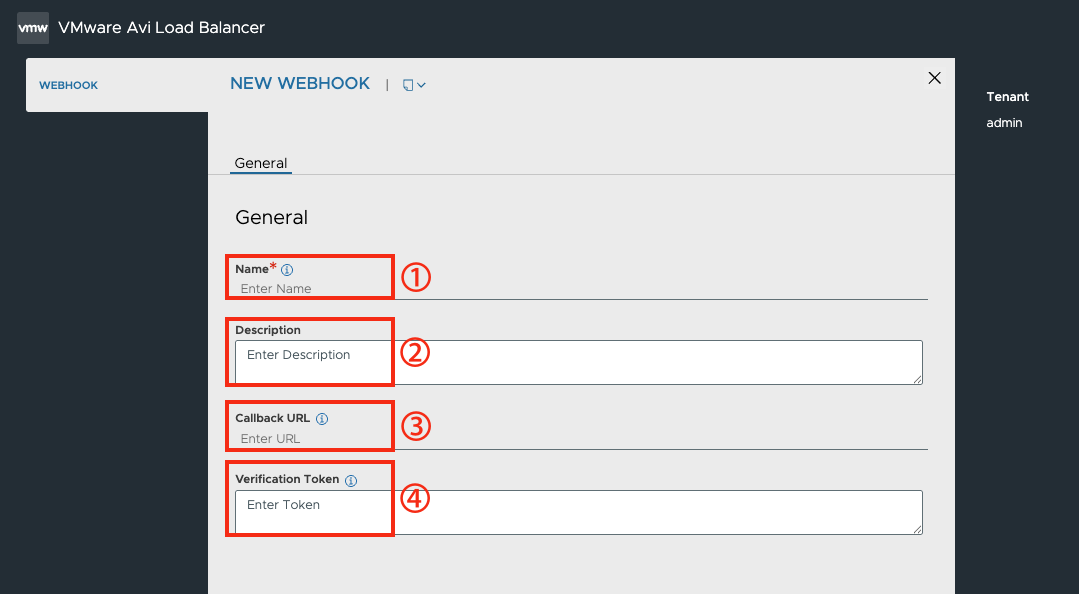1079x594 pixels.
Task: Click the Description field label
Action: [x=268, y=330]
